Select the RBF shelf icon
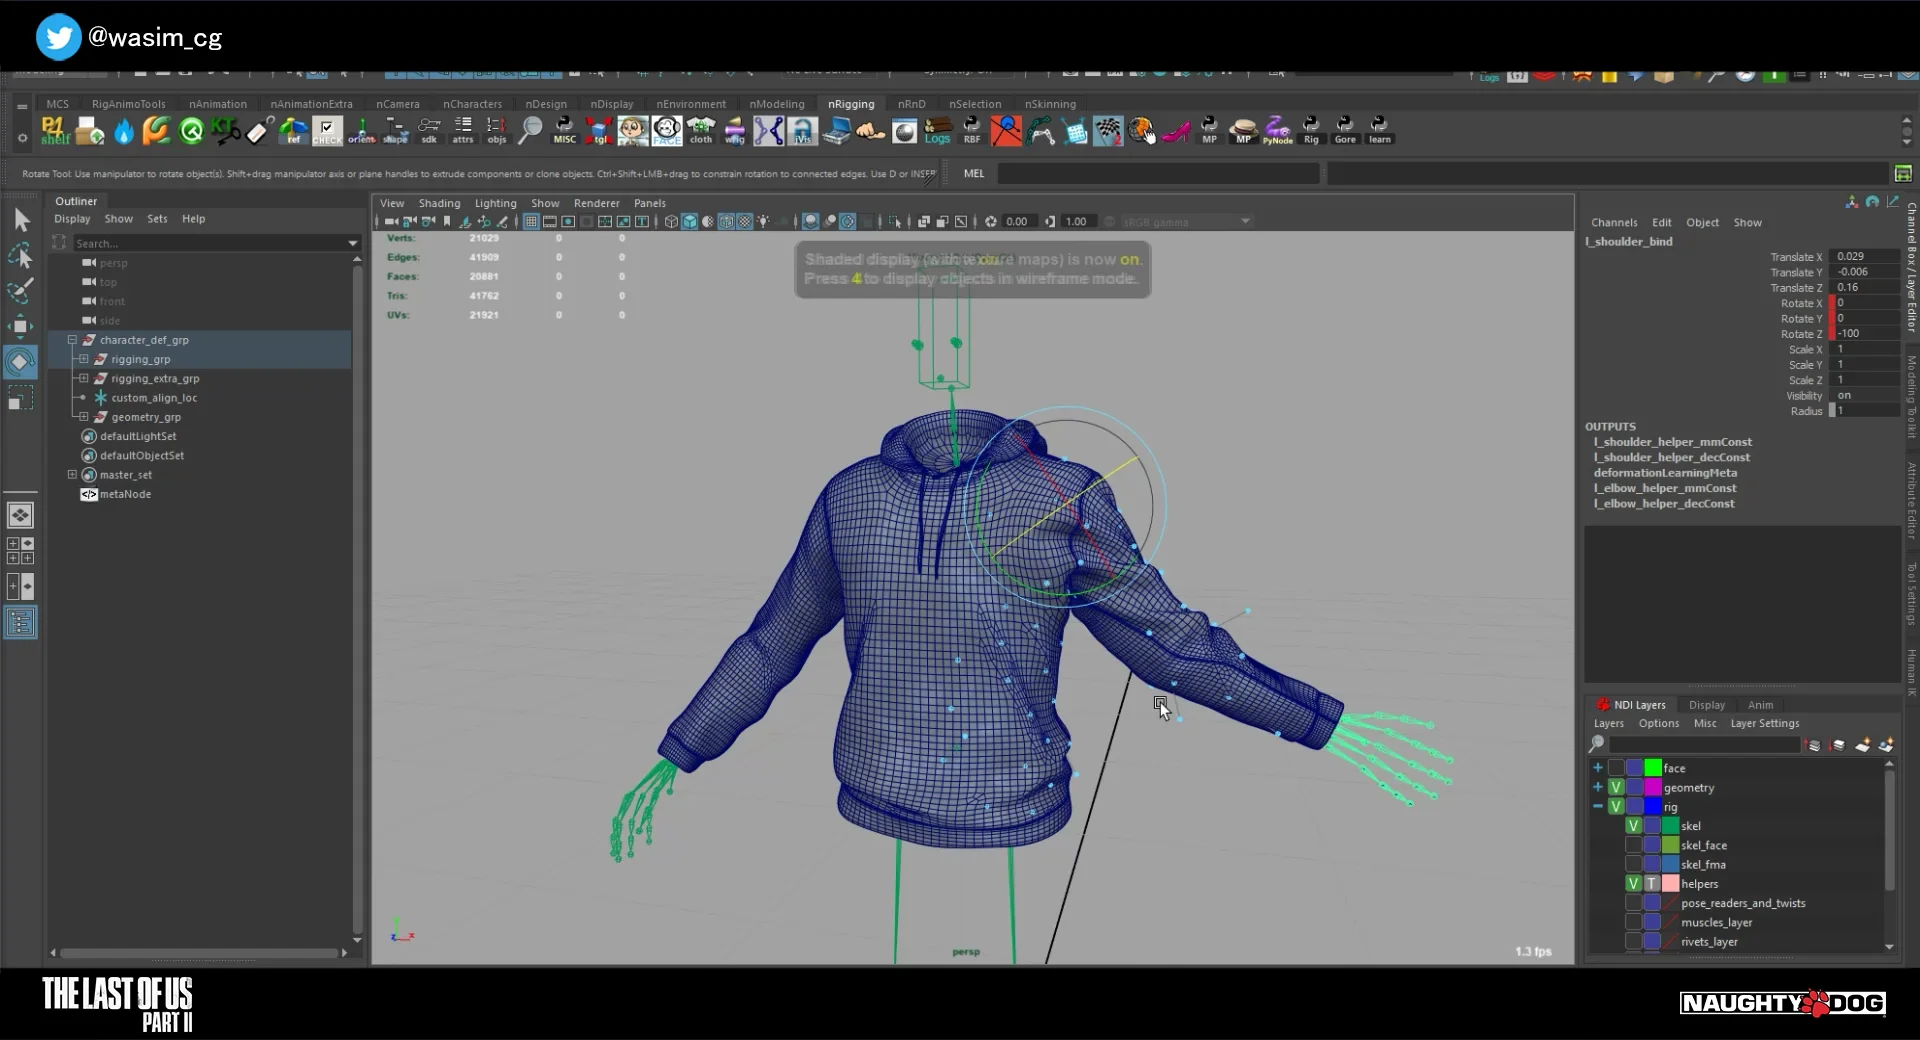Image resolution: width=1920 pixels, height=1040 pixels. click(972, 131)
